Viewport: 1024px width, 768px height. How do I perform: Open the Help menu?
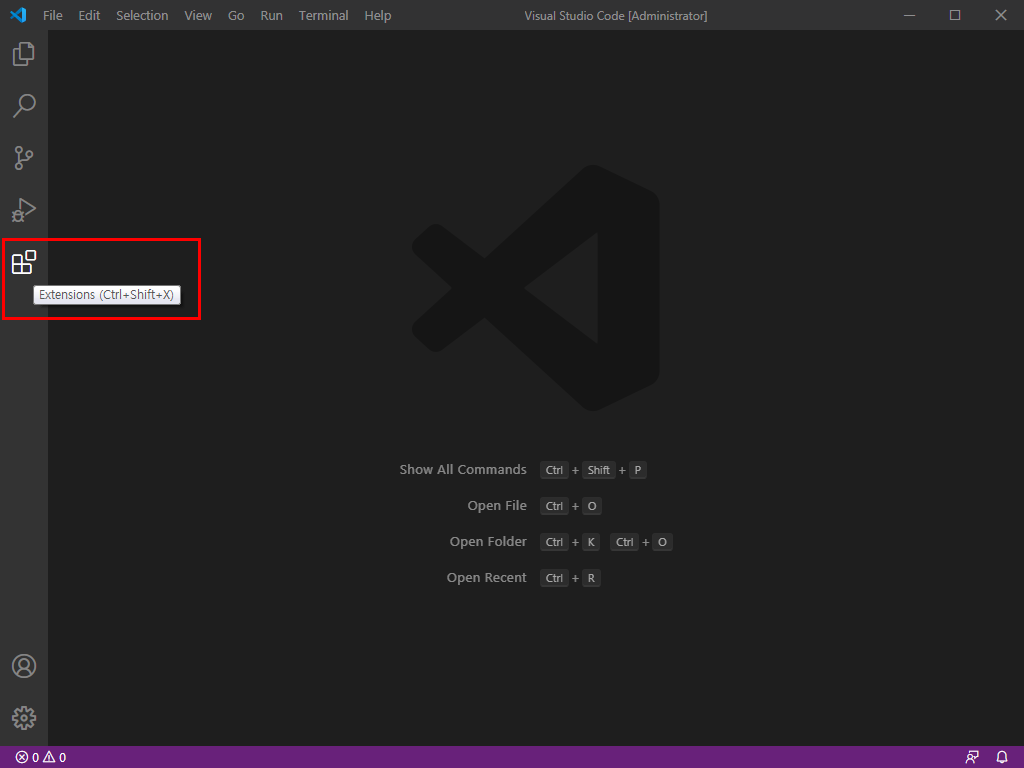(378, 15)
